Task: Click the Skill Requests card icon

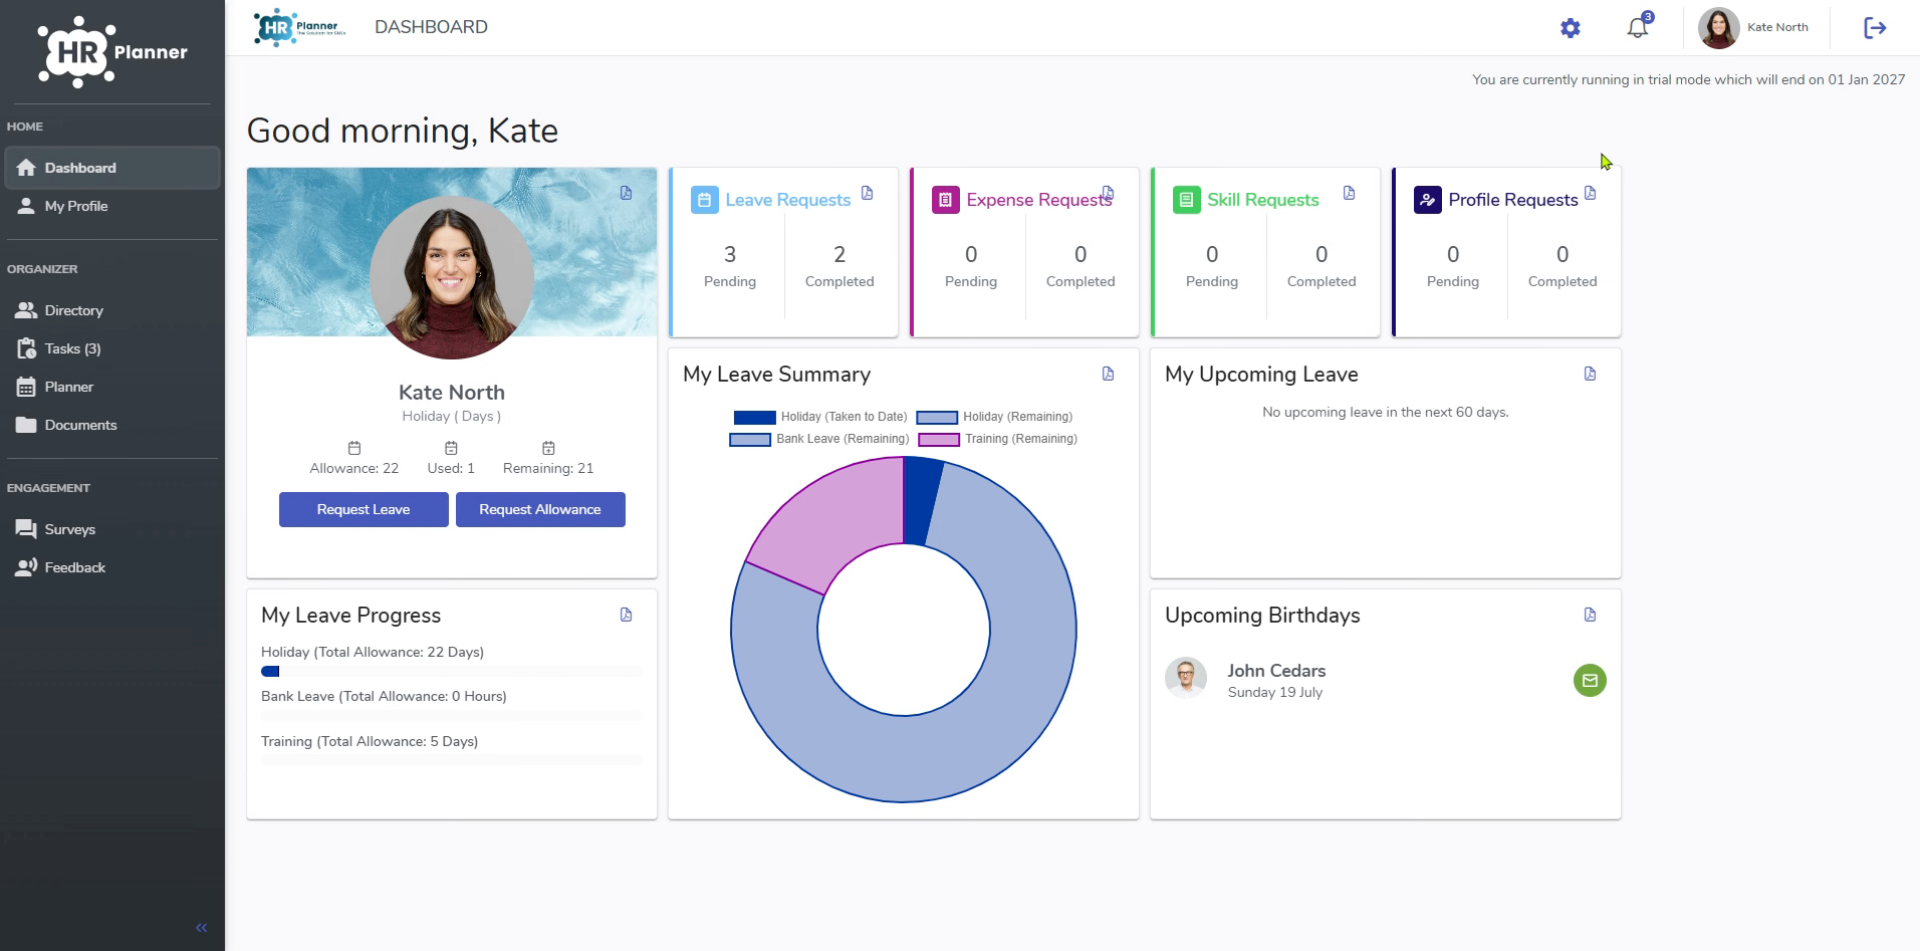Action: (1186, 200)
